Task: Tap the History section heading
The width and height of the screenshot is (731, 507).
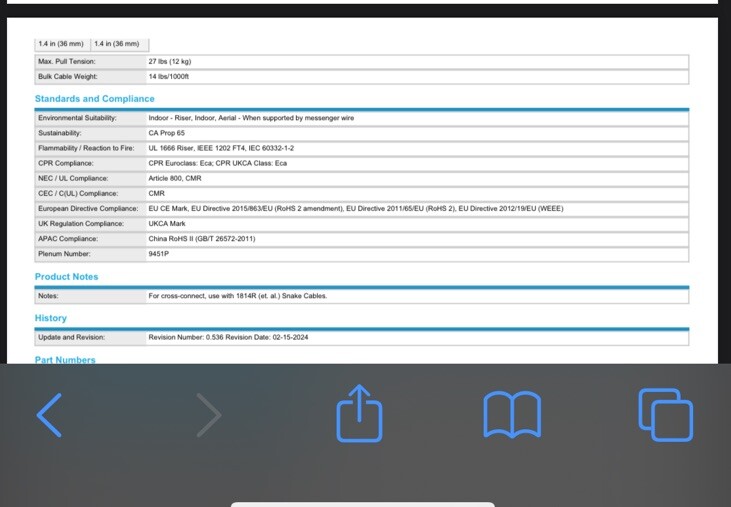Action: [51, 318]
